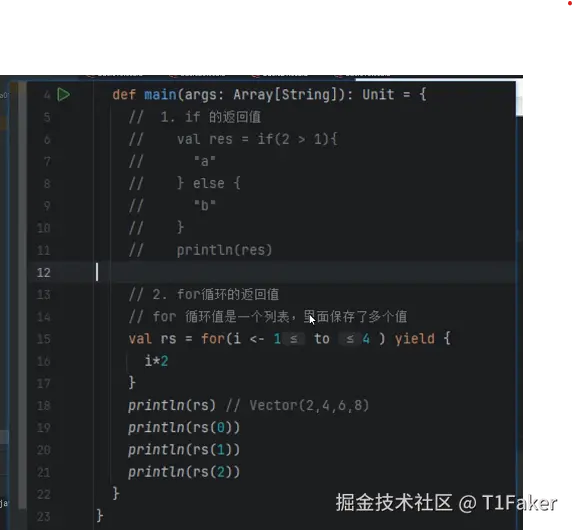Click the closing brace on line 17
573x530 pixels.
pyautogui.click(x=132, y=383)
